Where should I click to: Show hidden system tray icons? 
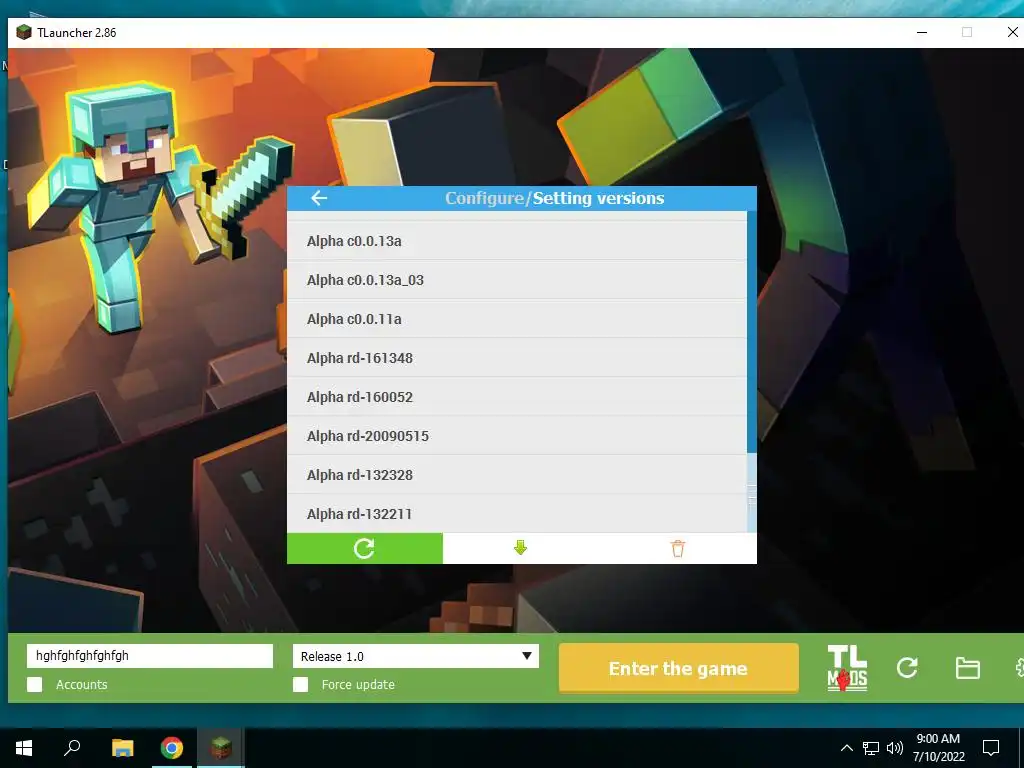(846, 748)
